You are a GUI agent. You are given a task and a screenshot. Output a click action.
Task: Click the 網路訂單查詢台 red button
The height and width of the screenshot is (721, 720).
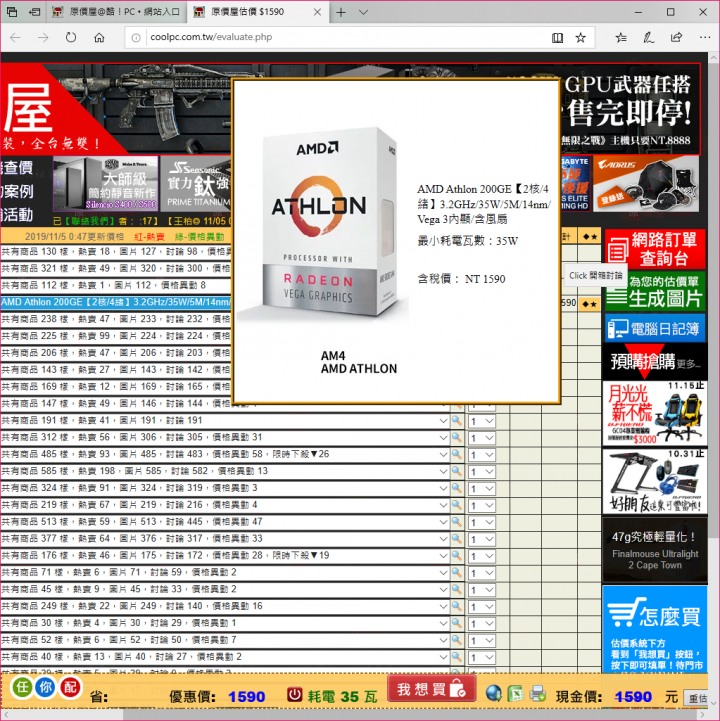point(655,248)
